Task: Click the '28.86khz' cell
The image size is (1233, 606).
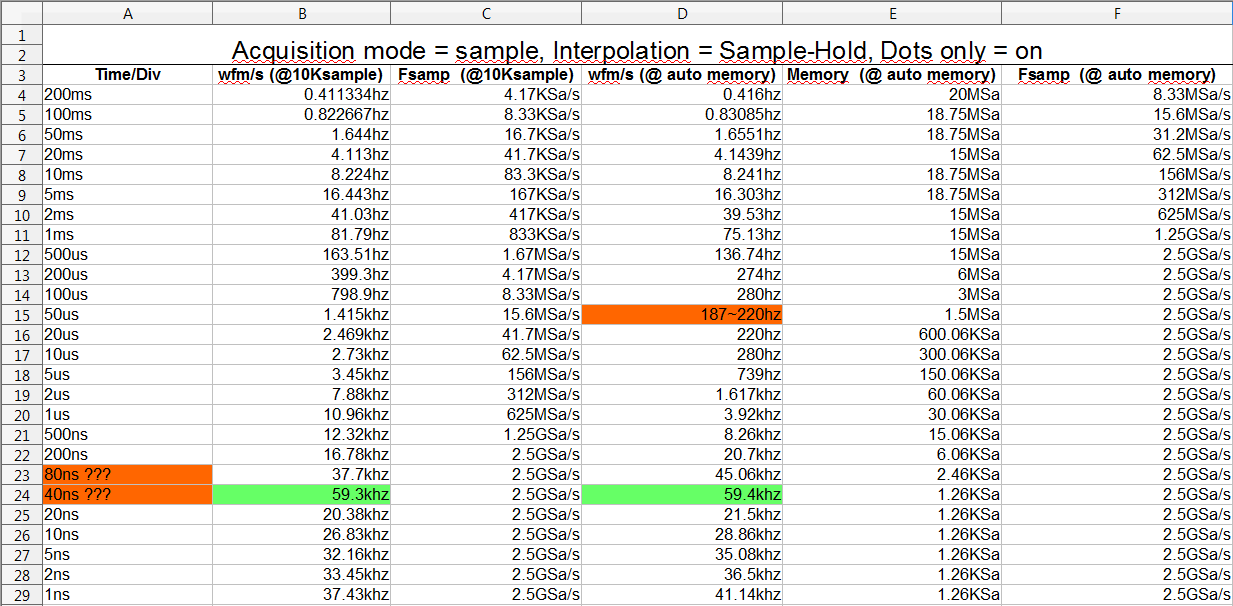Action: coord(682,534)
